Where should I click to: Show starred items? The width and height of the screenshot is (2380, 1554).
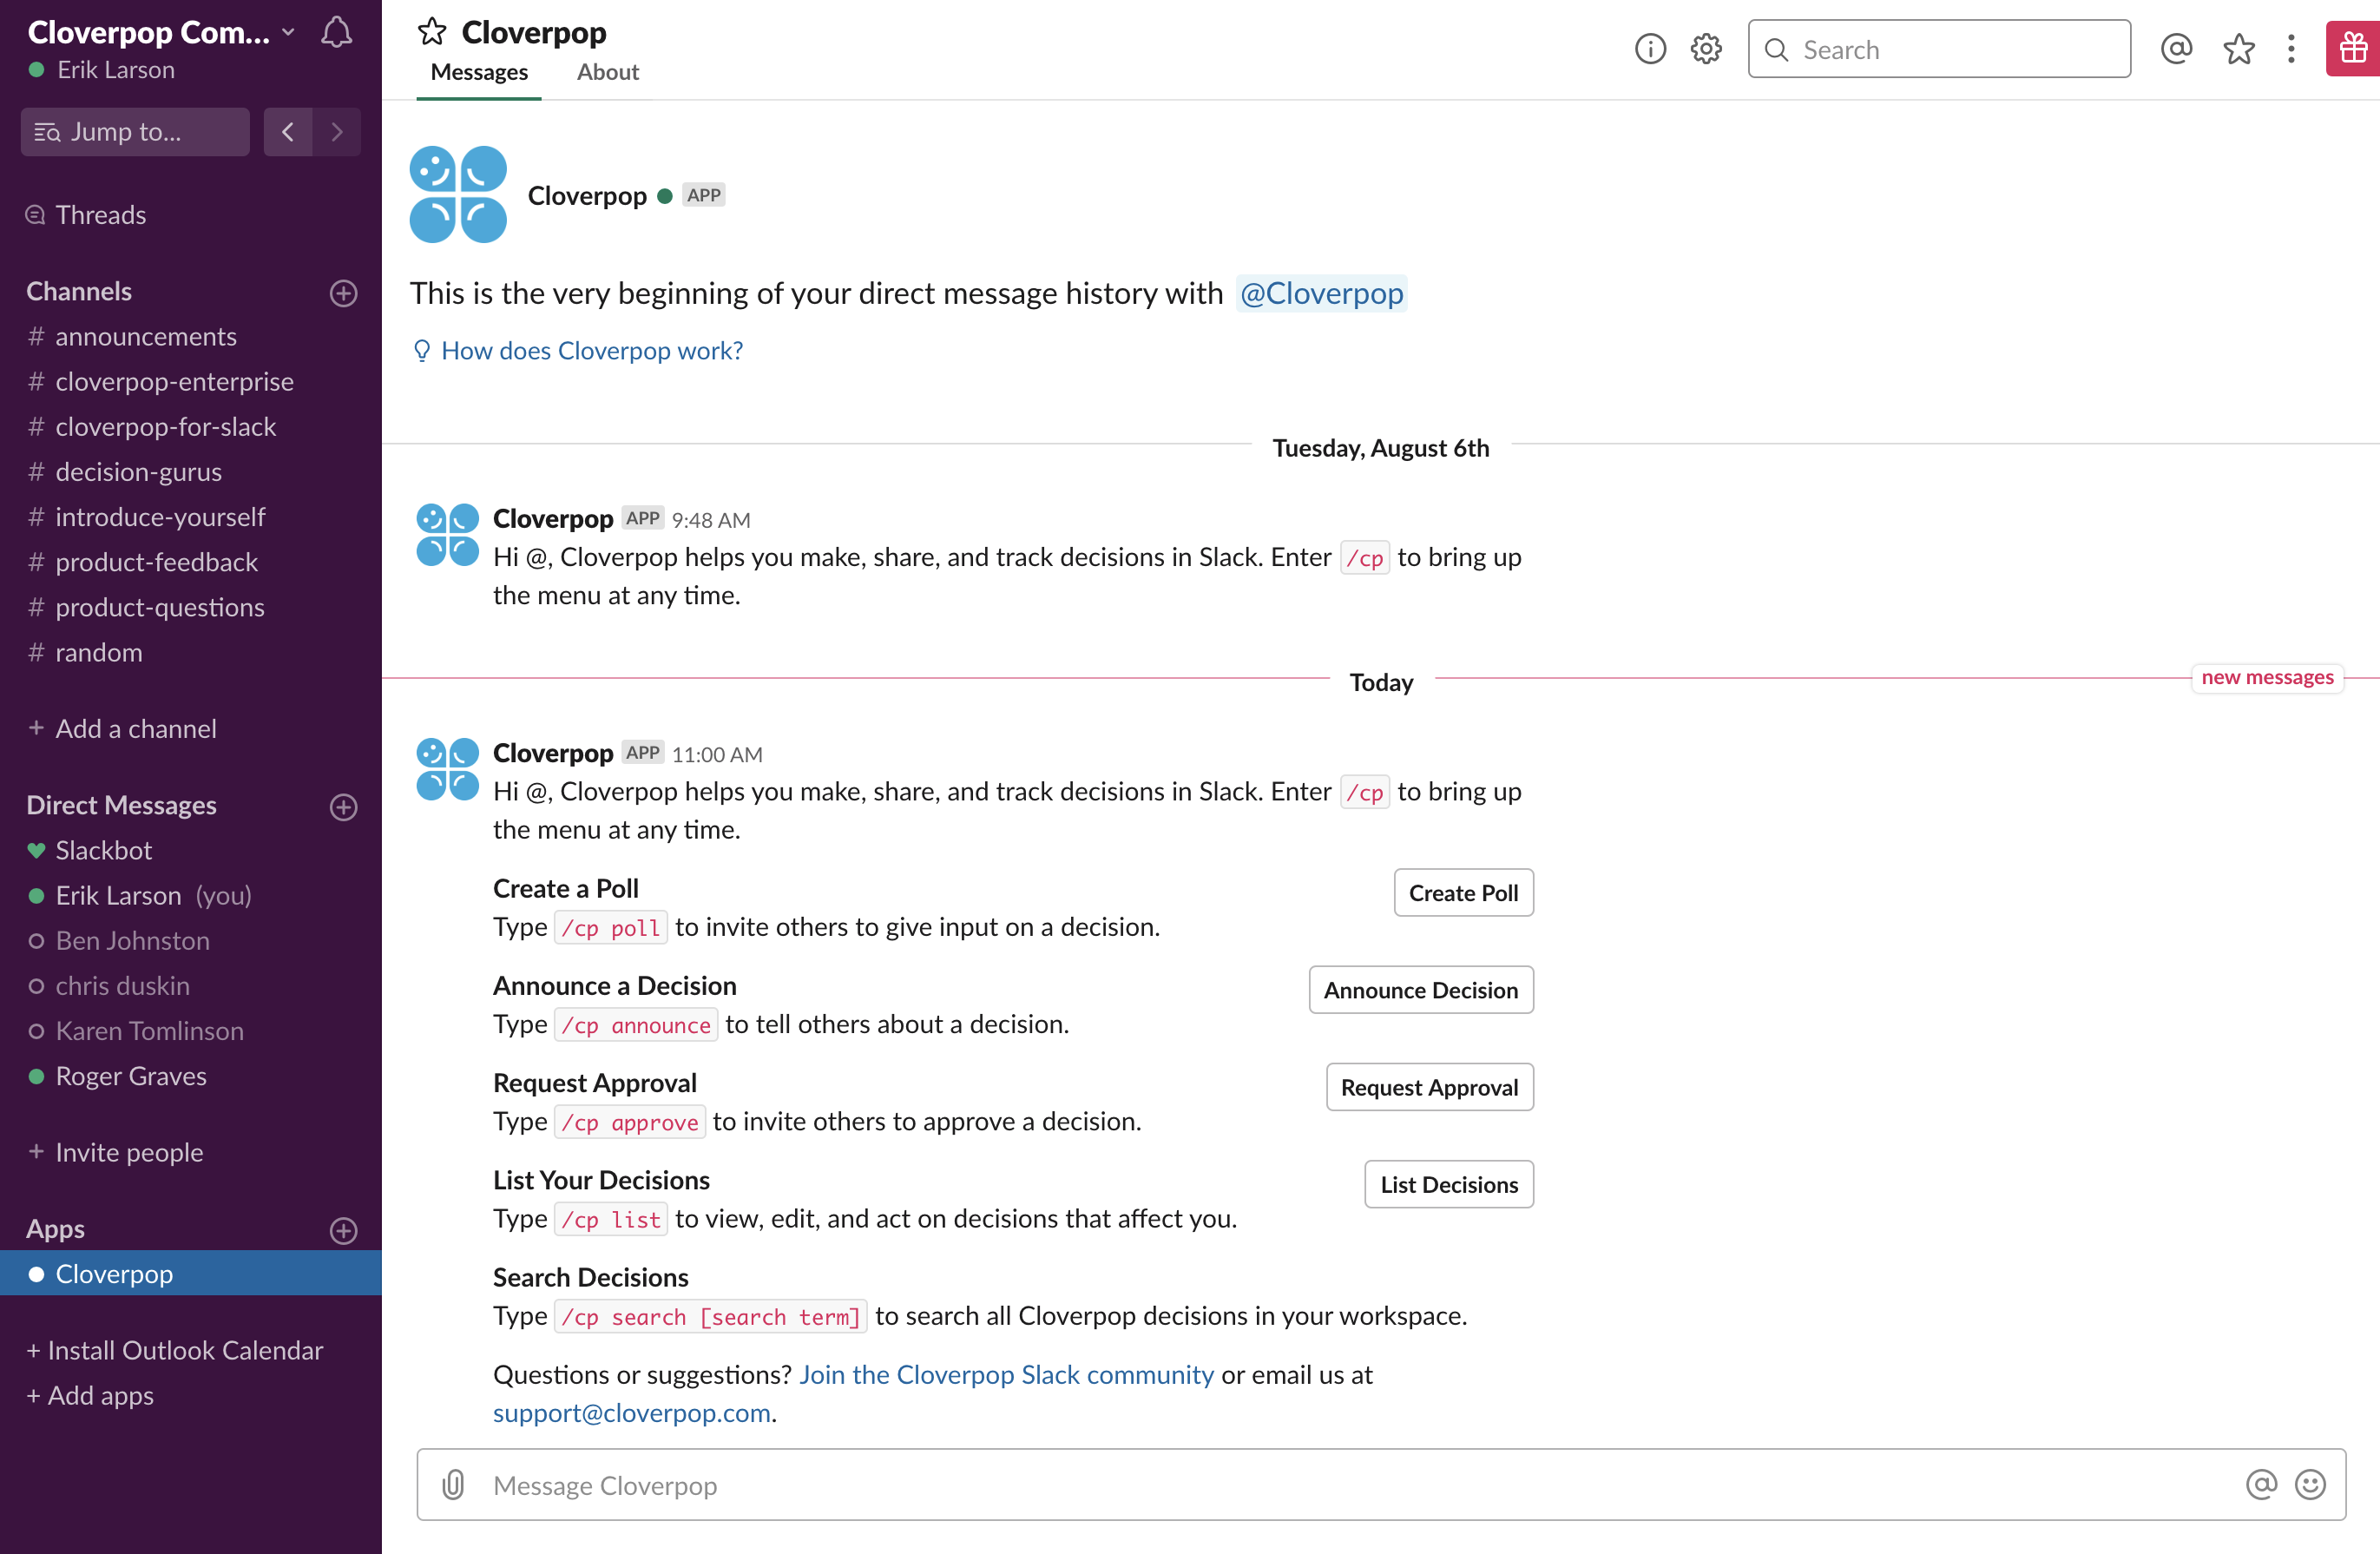[2239, 49]
